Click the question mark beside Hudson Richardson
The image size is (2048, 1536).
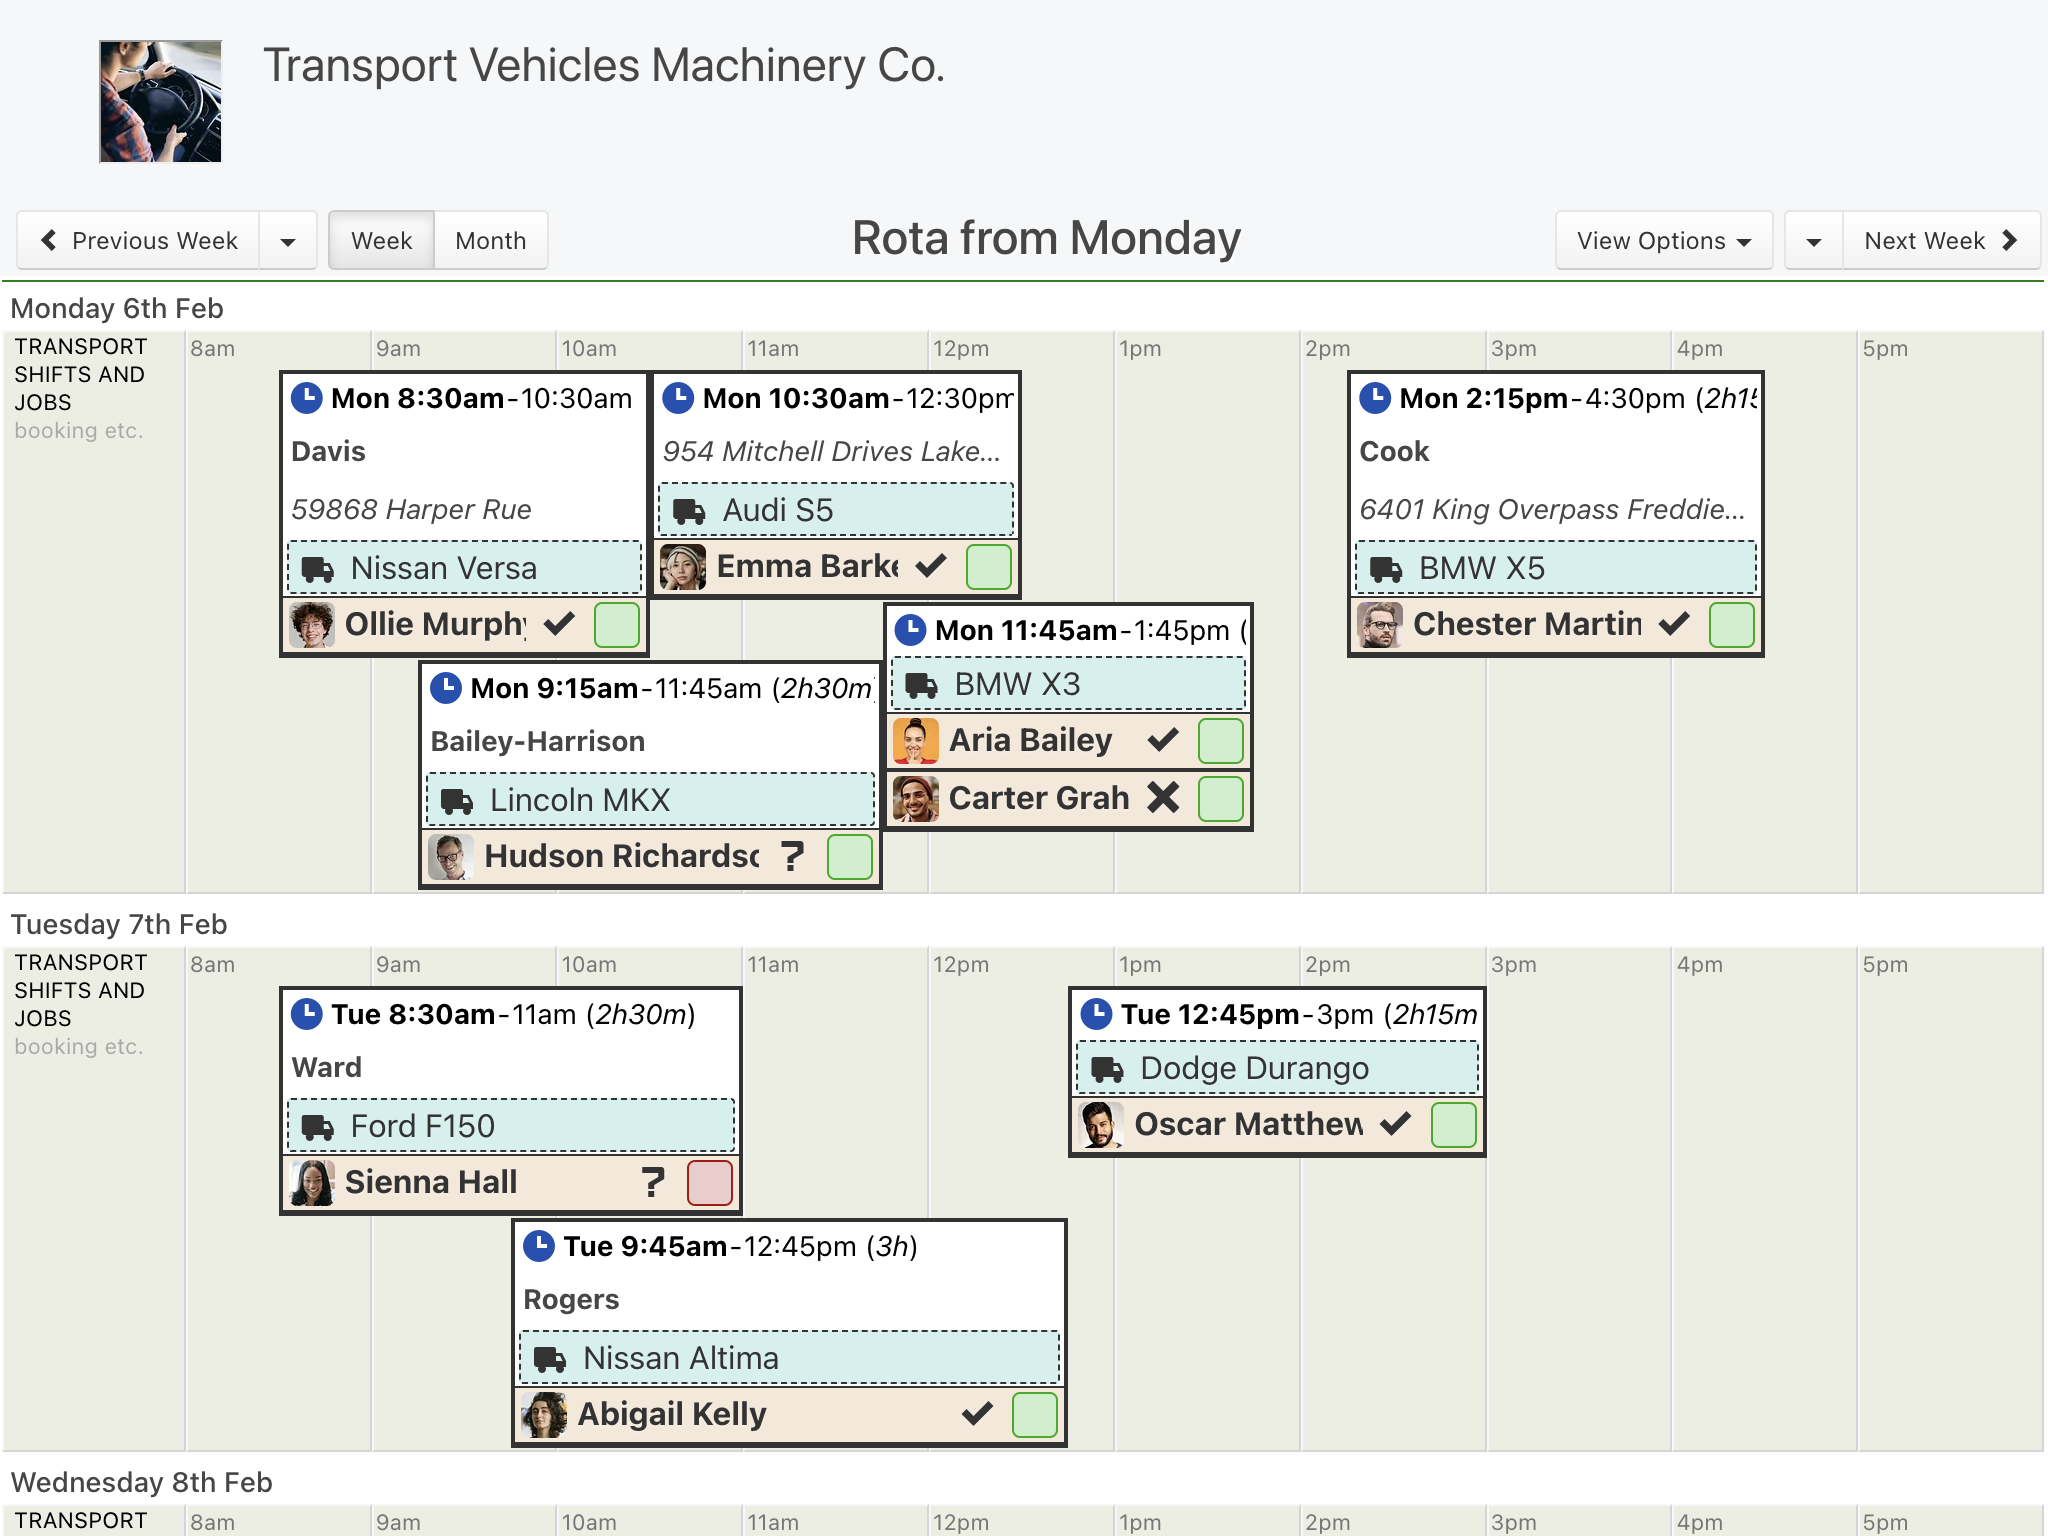click(792, 856)
